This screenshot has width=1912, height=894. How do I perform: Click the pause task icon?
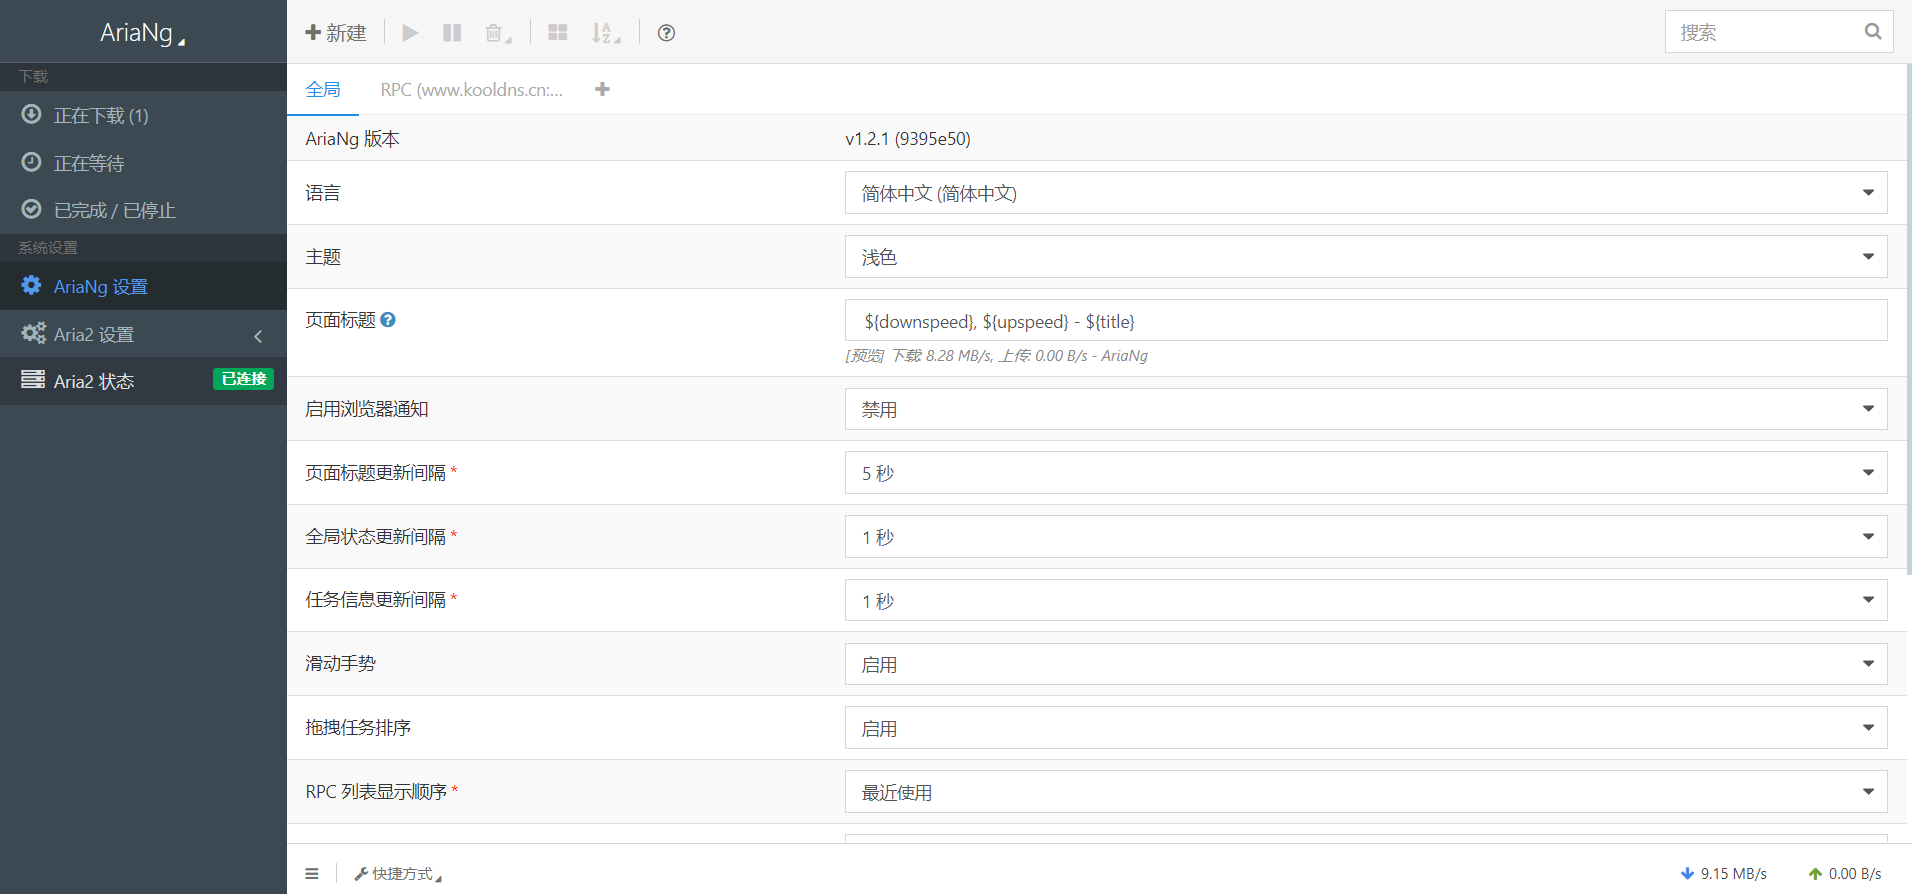click(x=452, y=33)
